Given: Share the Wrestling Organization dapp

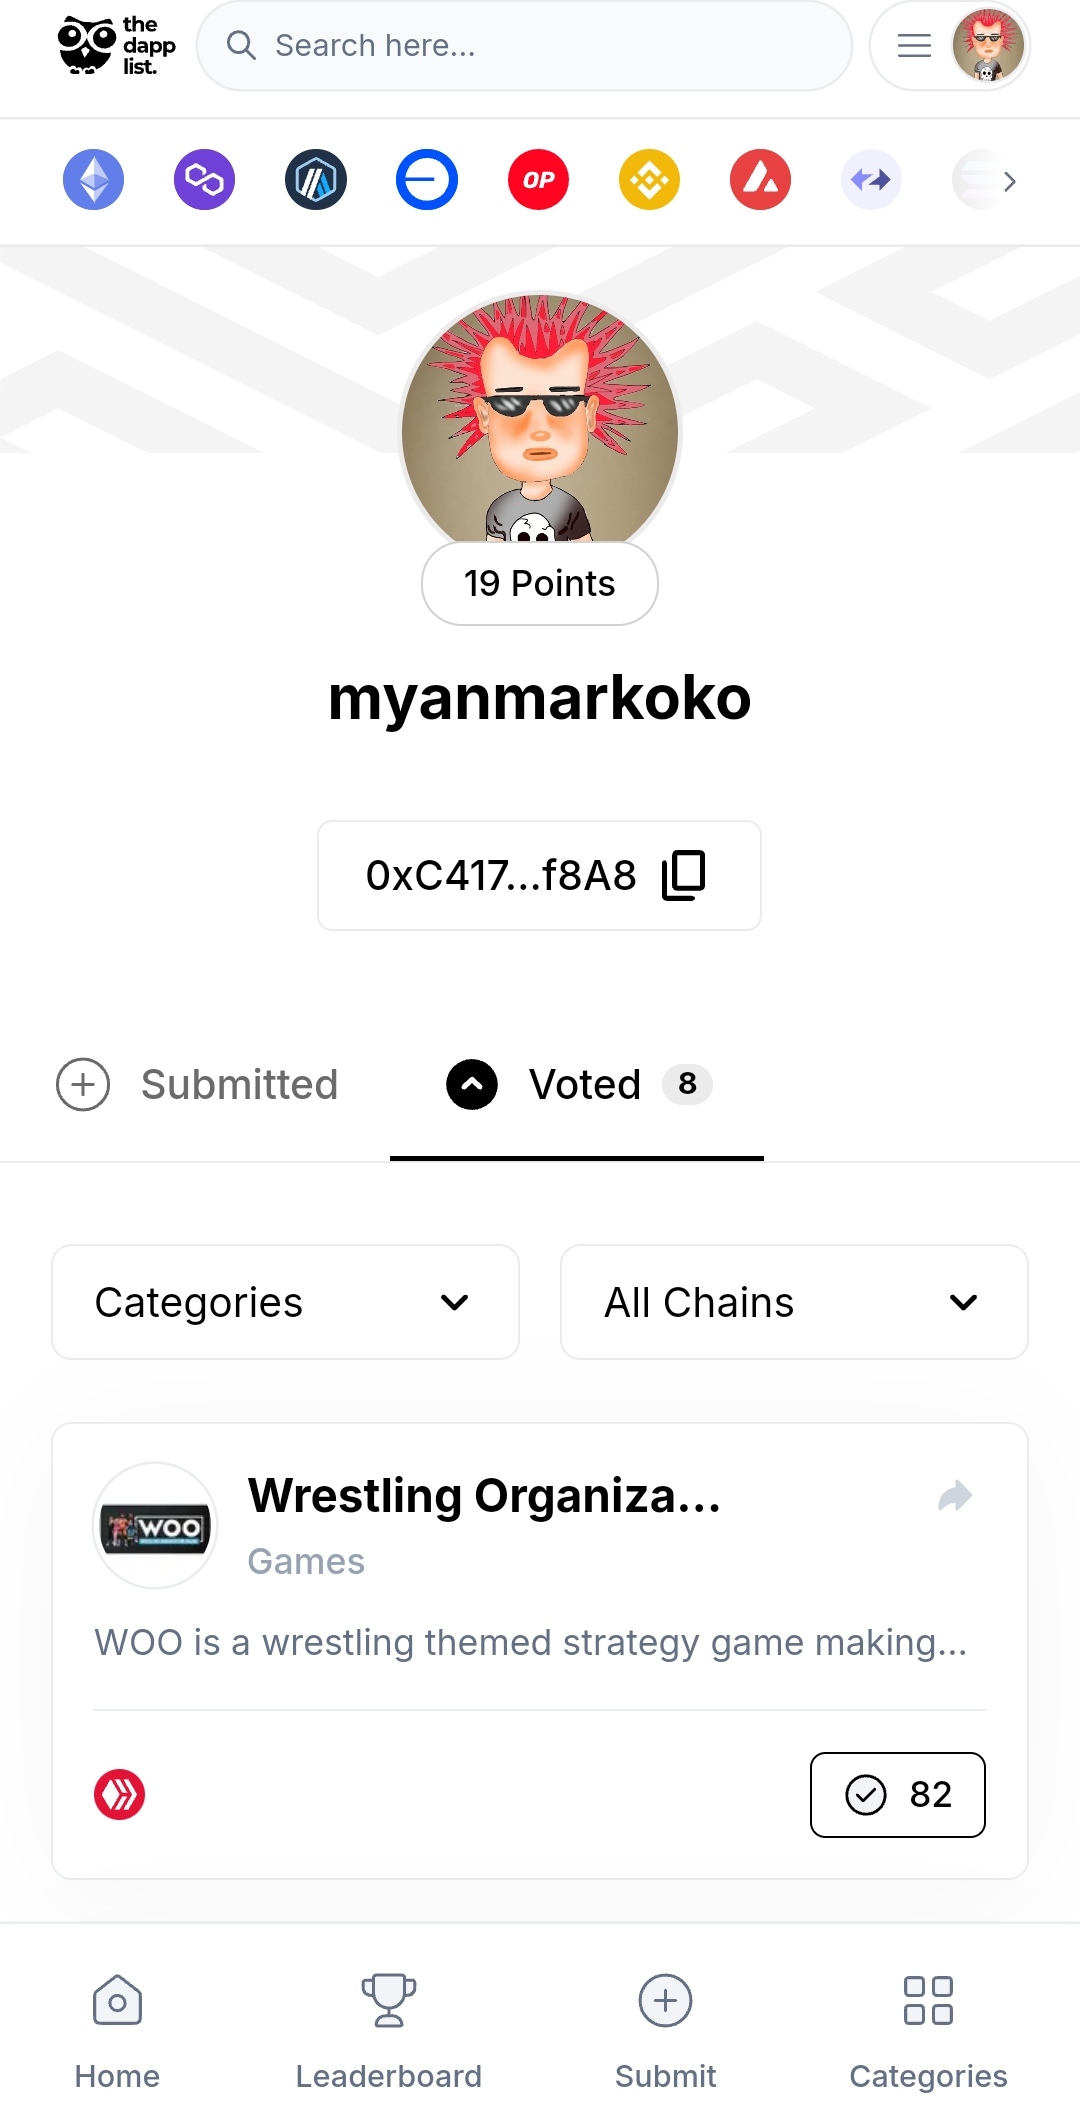Looking at the screenshot, I should click(955, 1496).
